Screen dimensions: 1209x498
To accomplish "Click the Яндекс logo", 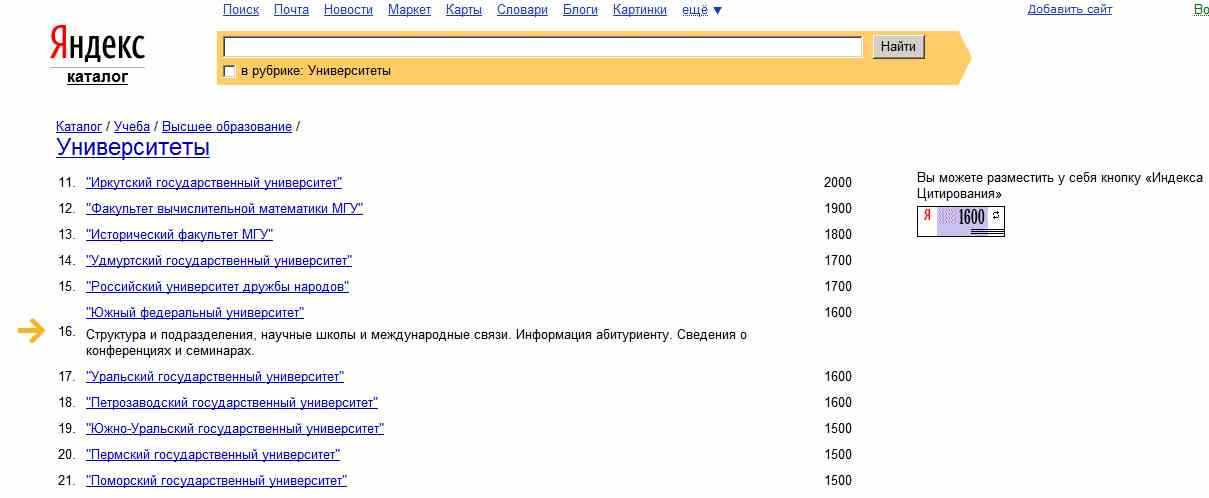I will click(97, 45).
